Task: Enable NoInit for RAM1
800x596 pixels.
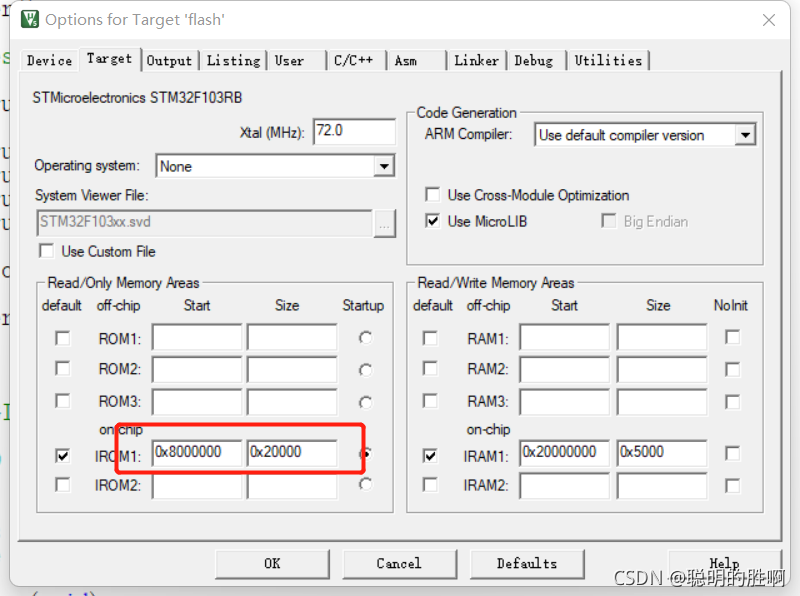Action: [x=733, y=337]
